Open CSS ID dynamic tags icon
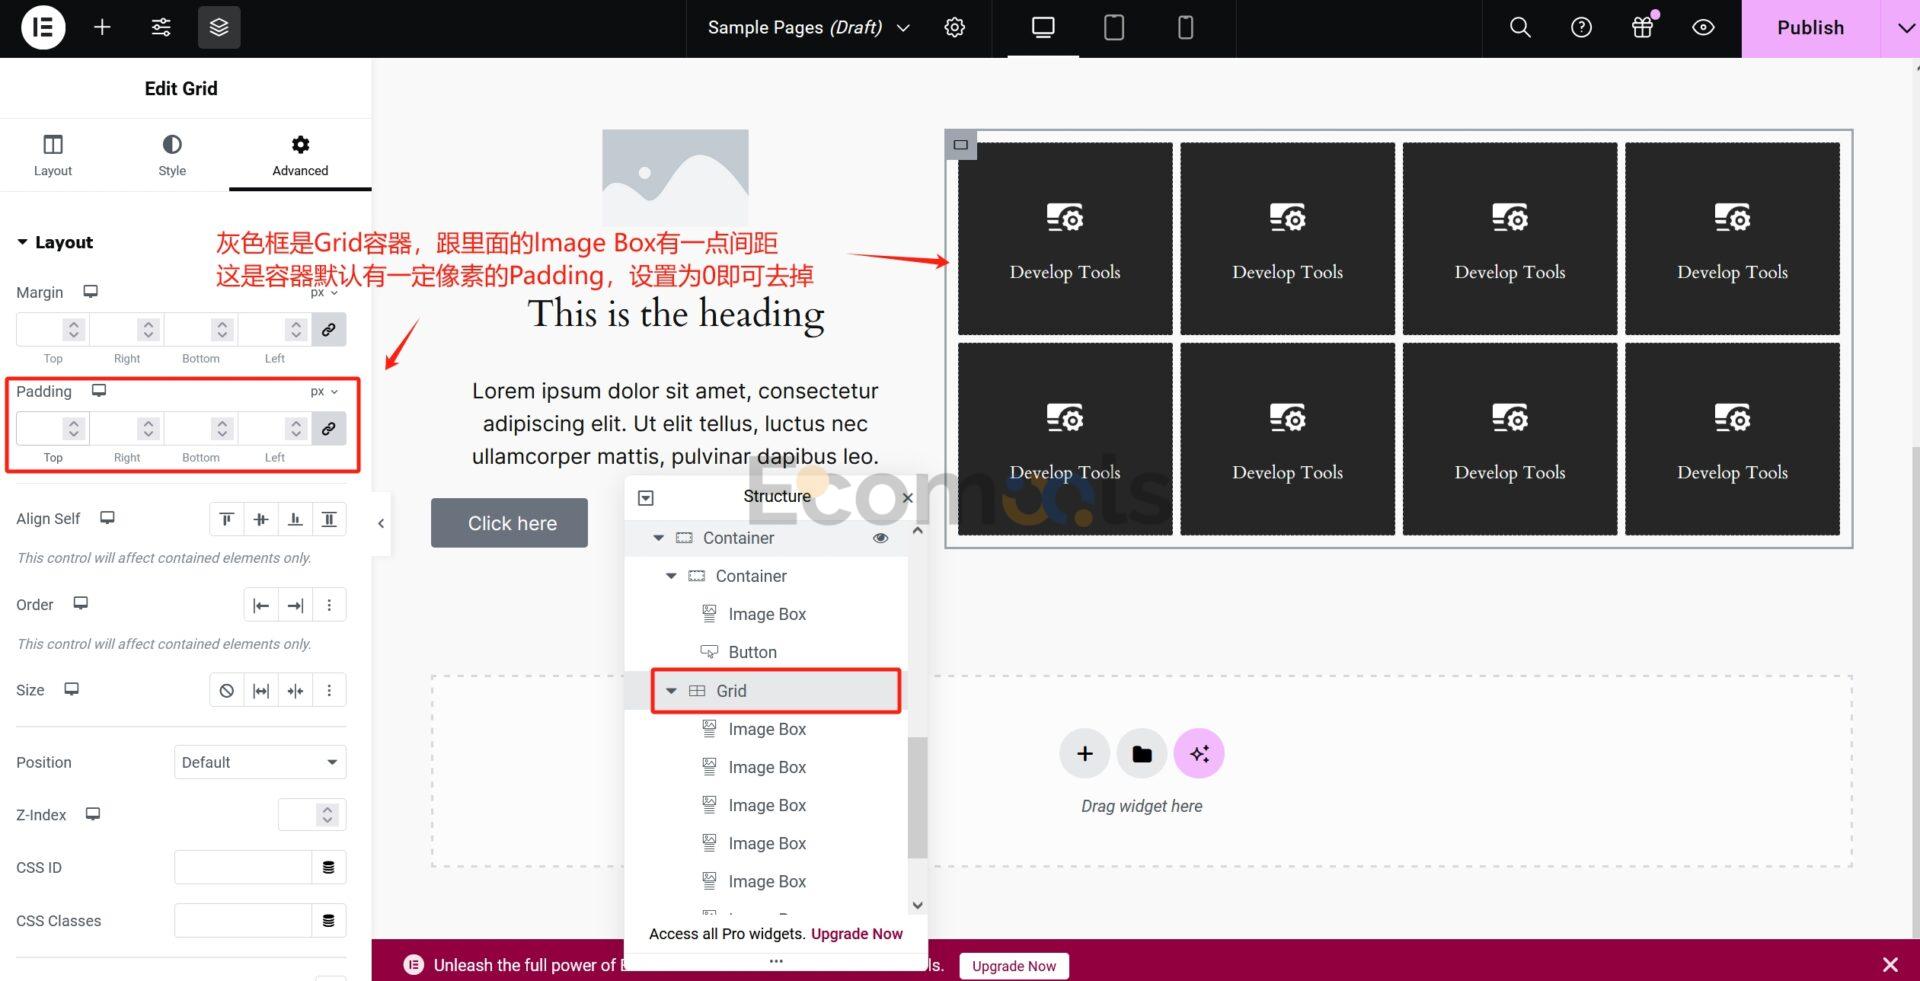This screenshot has width=1920, height=981. point(328,867)
